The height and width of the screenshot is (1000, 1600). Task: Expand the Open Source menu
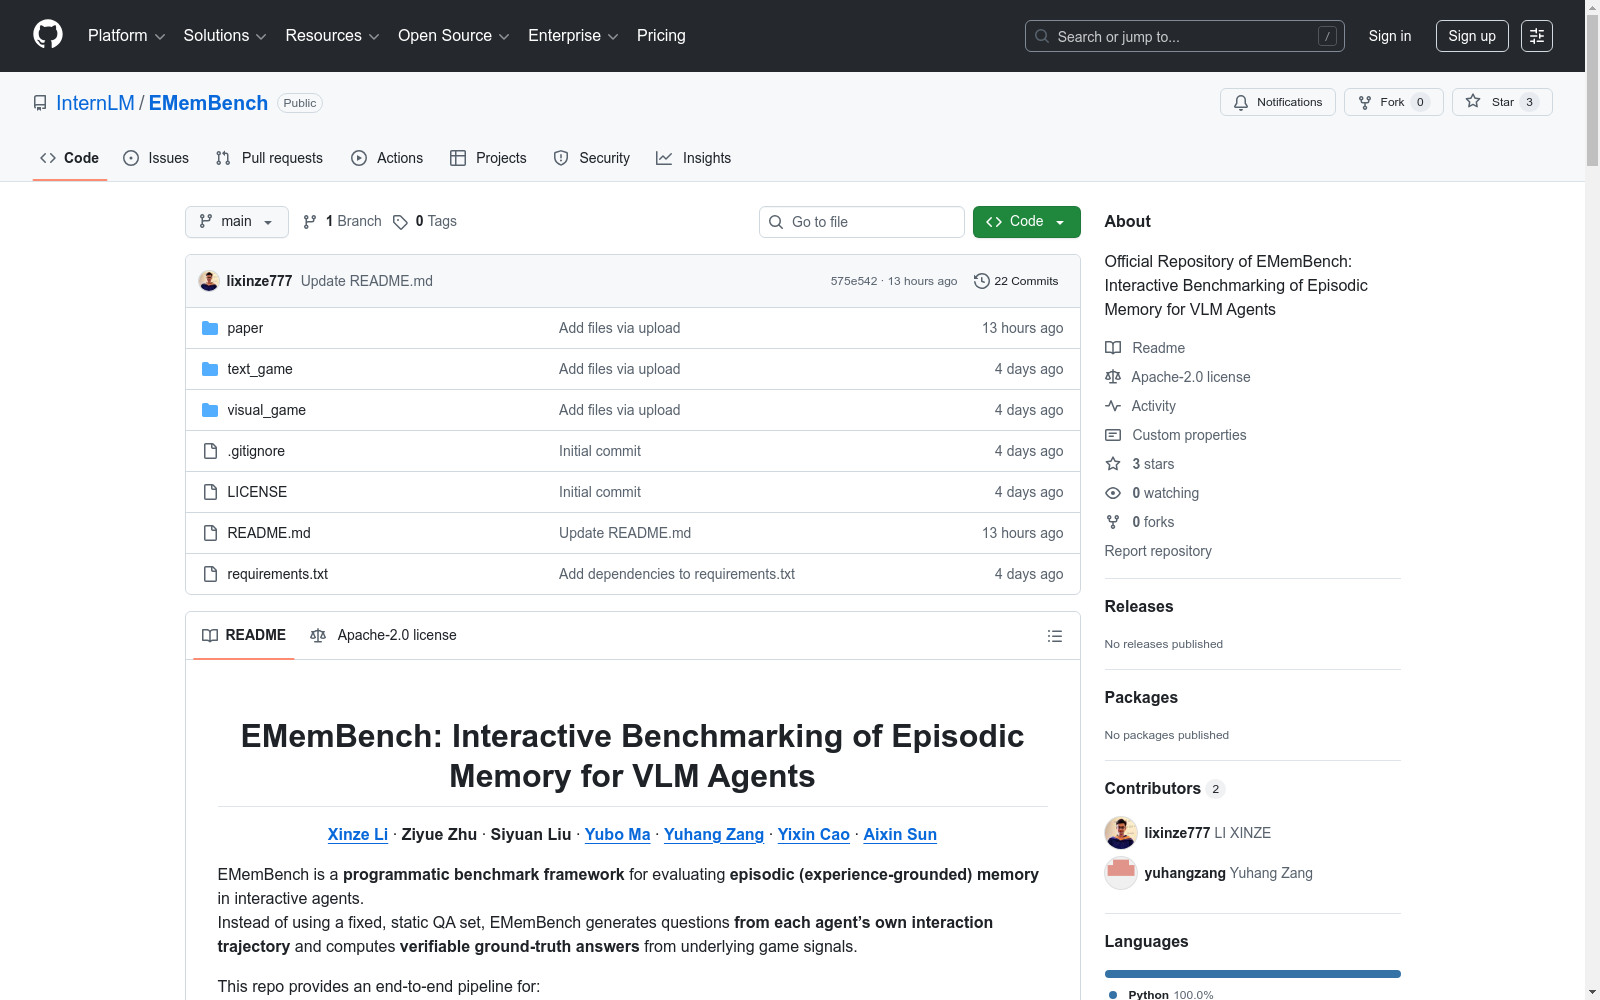(454, 36)
